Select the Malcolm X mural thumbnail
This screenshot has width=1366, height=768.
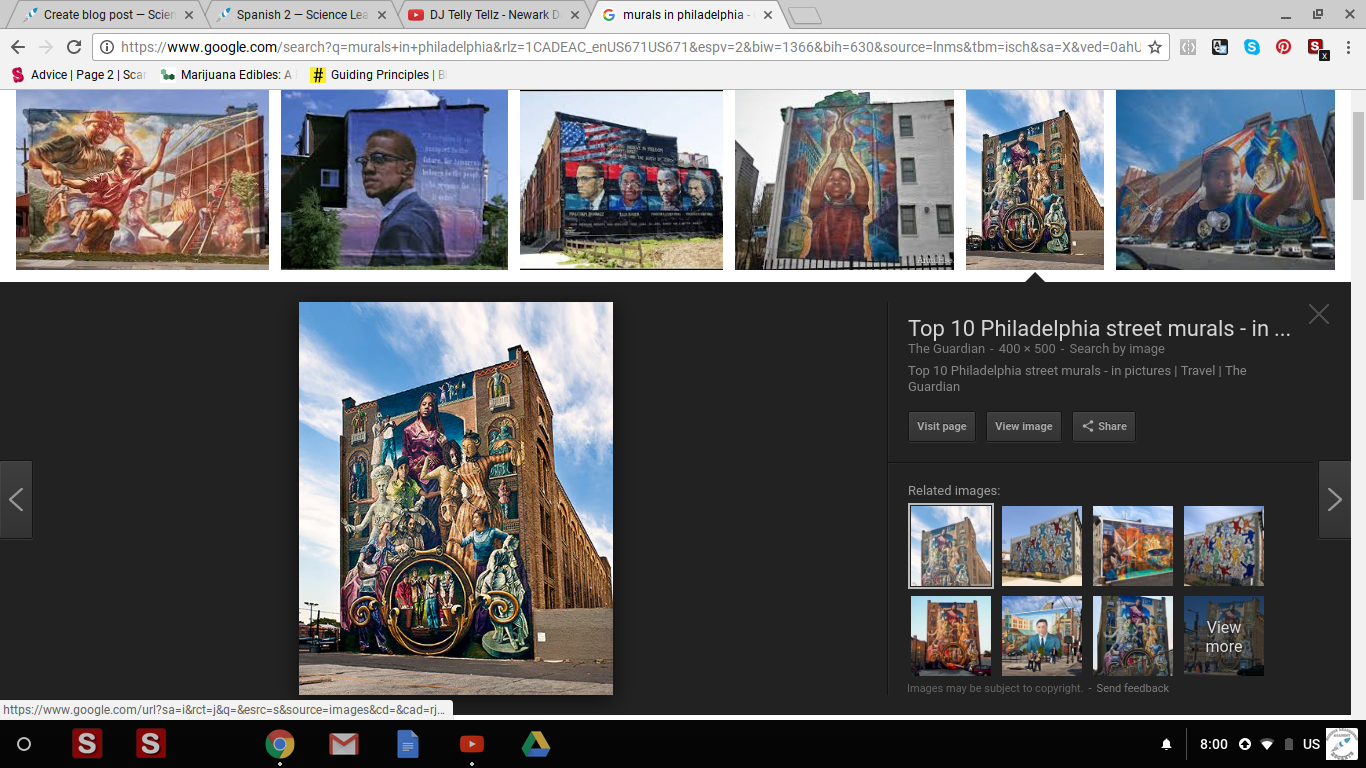[394, 180]
